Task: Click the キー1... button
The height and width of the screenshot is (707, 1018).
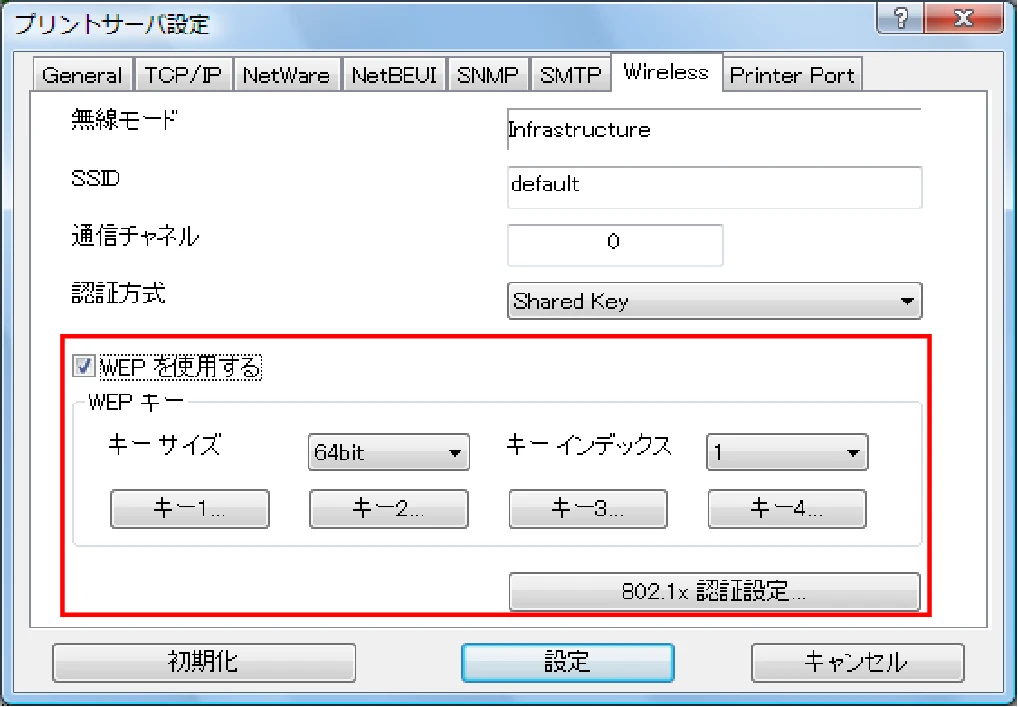Action: coord(190,508)
